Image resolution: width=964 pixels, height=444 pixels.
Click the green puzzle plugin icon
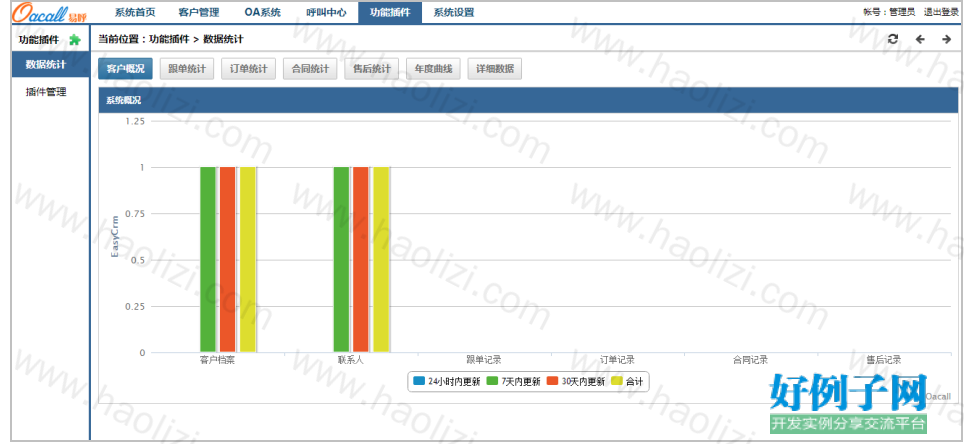click(74, 39)
